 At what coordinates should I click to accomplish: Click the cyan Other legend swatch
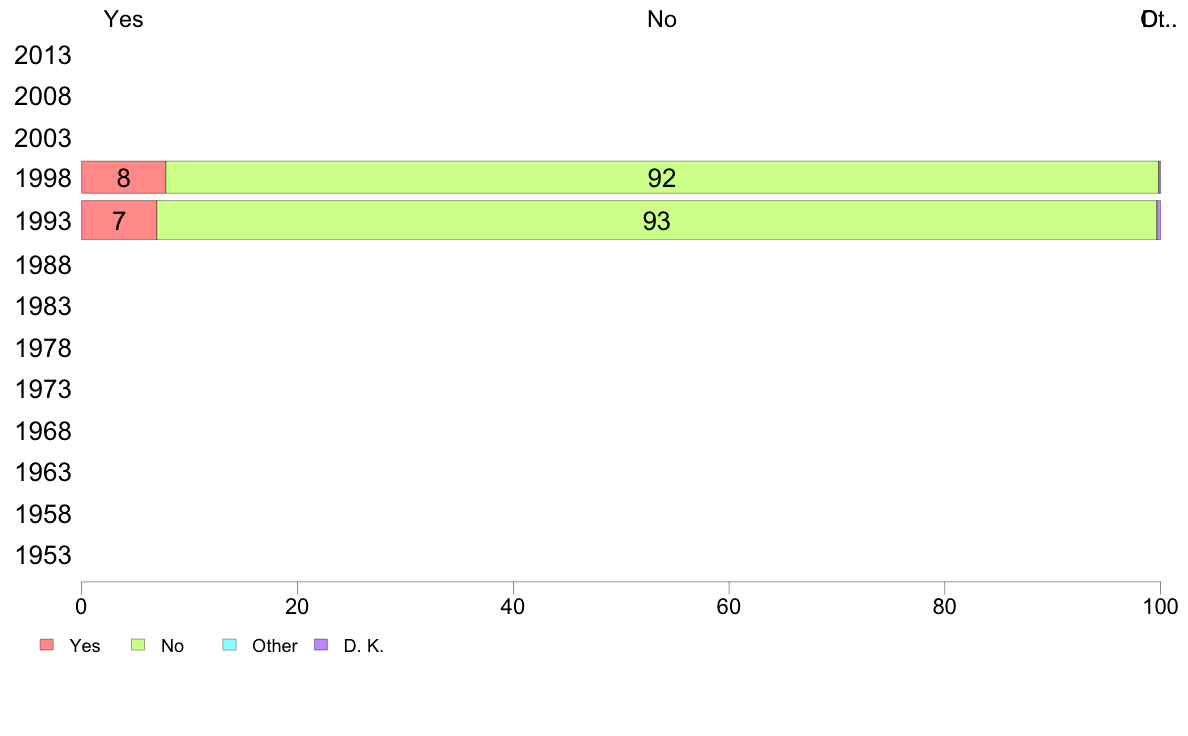coord(230,645)
